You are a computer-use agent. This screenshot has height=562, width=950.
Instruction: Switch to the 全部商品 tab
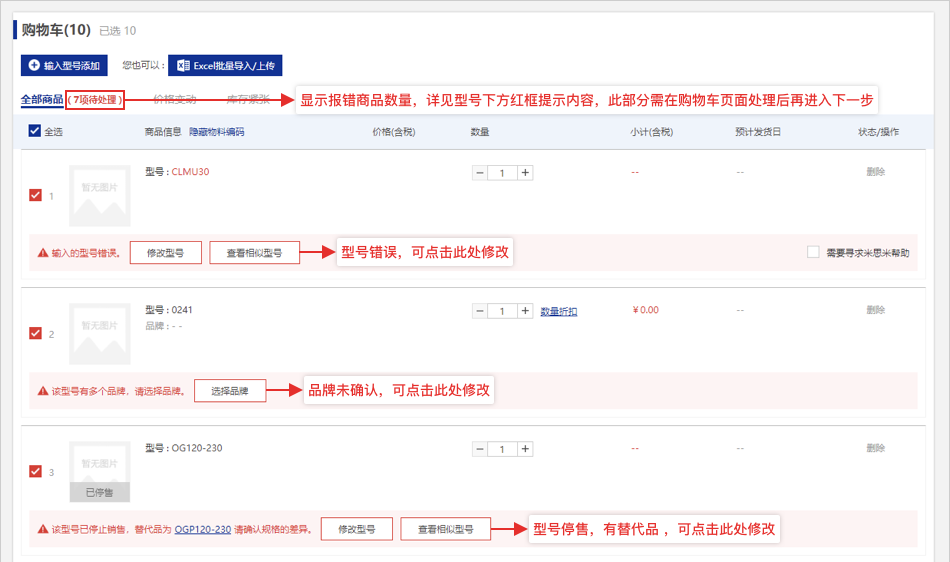[41, 100]
